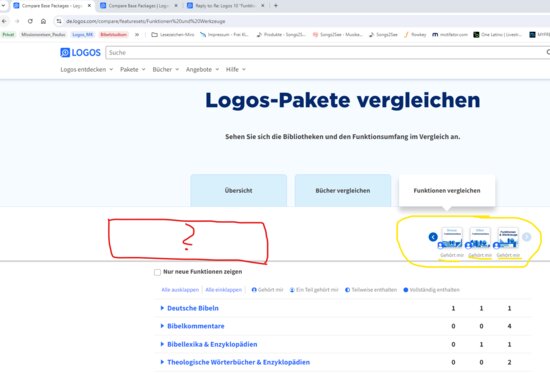Image resolution: width=550 pixels, height=374 pixels.
Task: Click the 'Gehört mir' legend icon
Action: coord(254,290)
